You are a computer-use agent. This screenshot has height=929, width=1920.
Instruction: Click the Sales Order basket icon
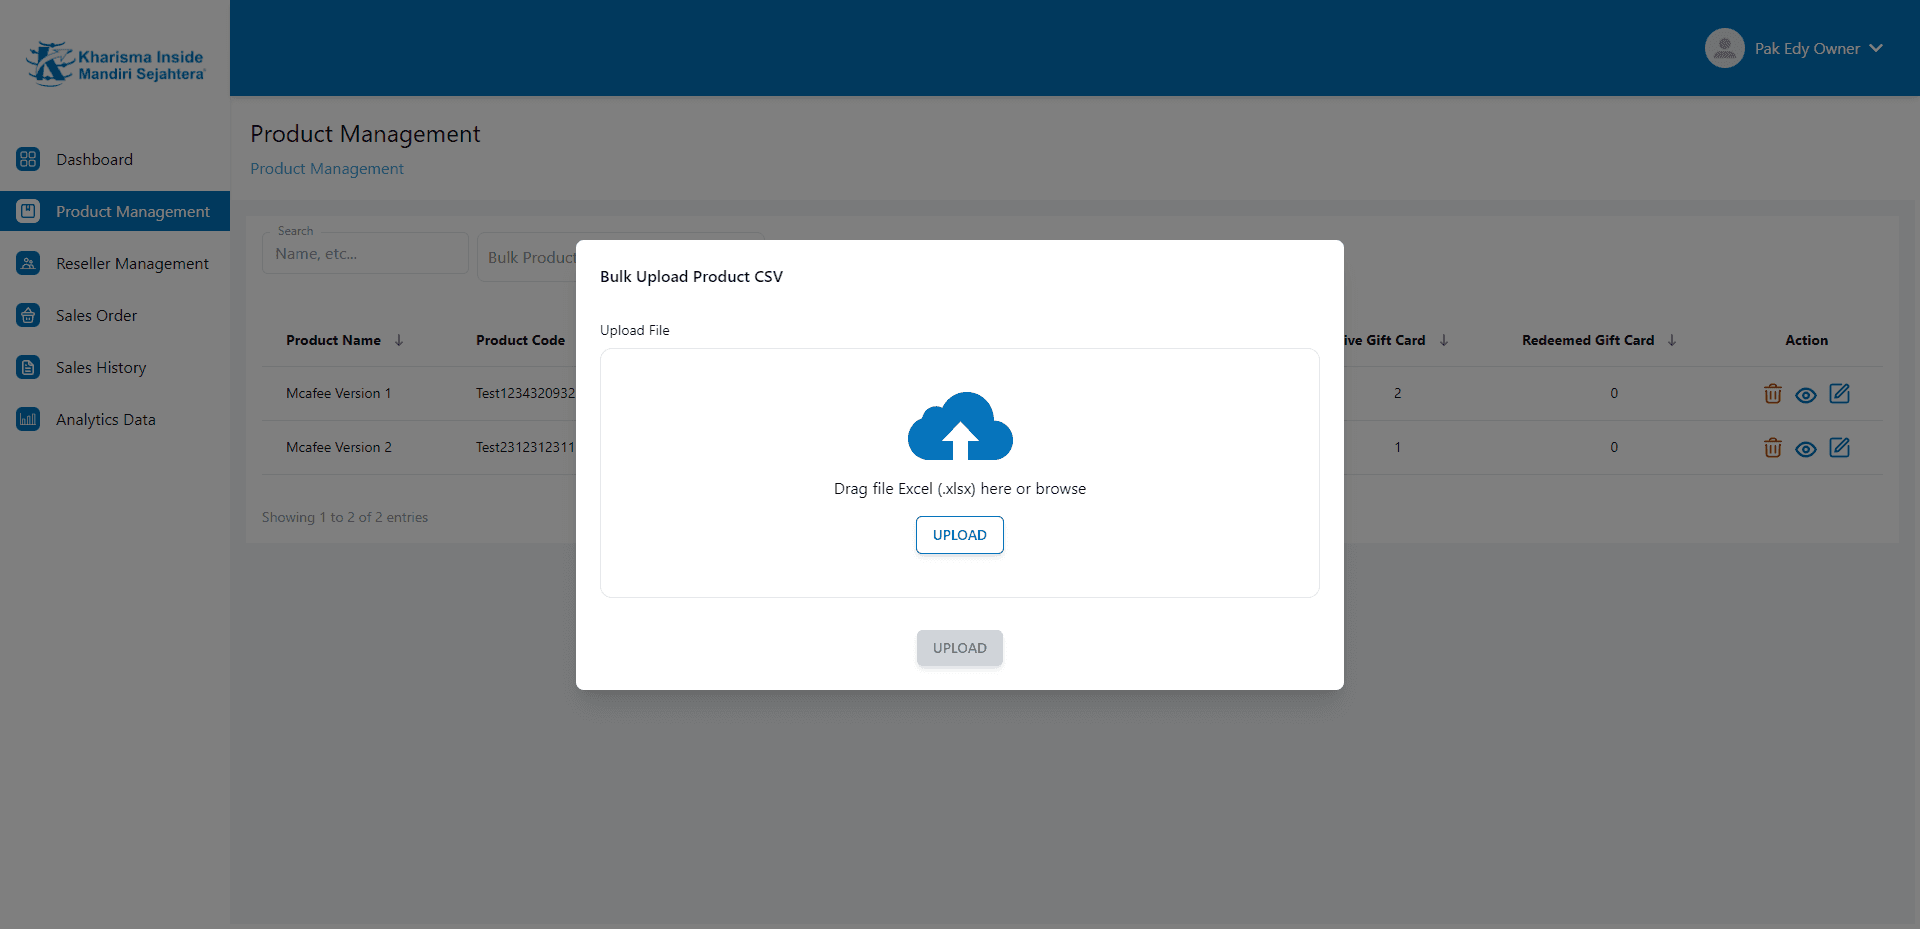click(28, 315)
